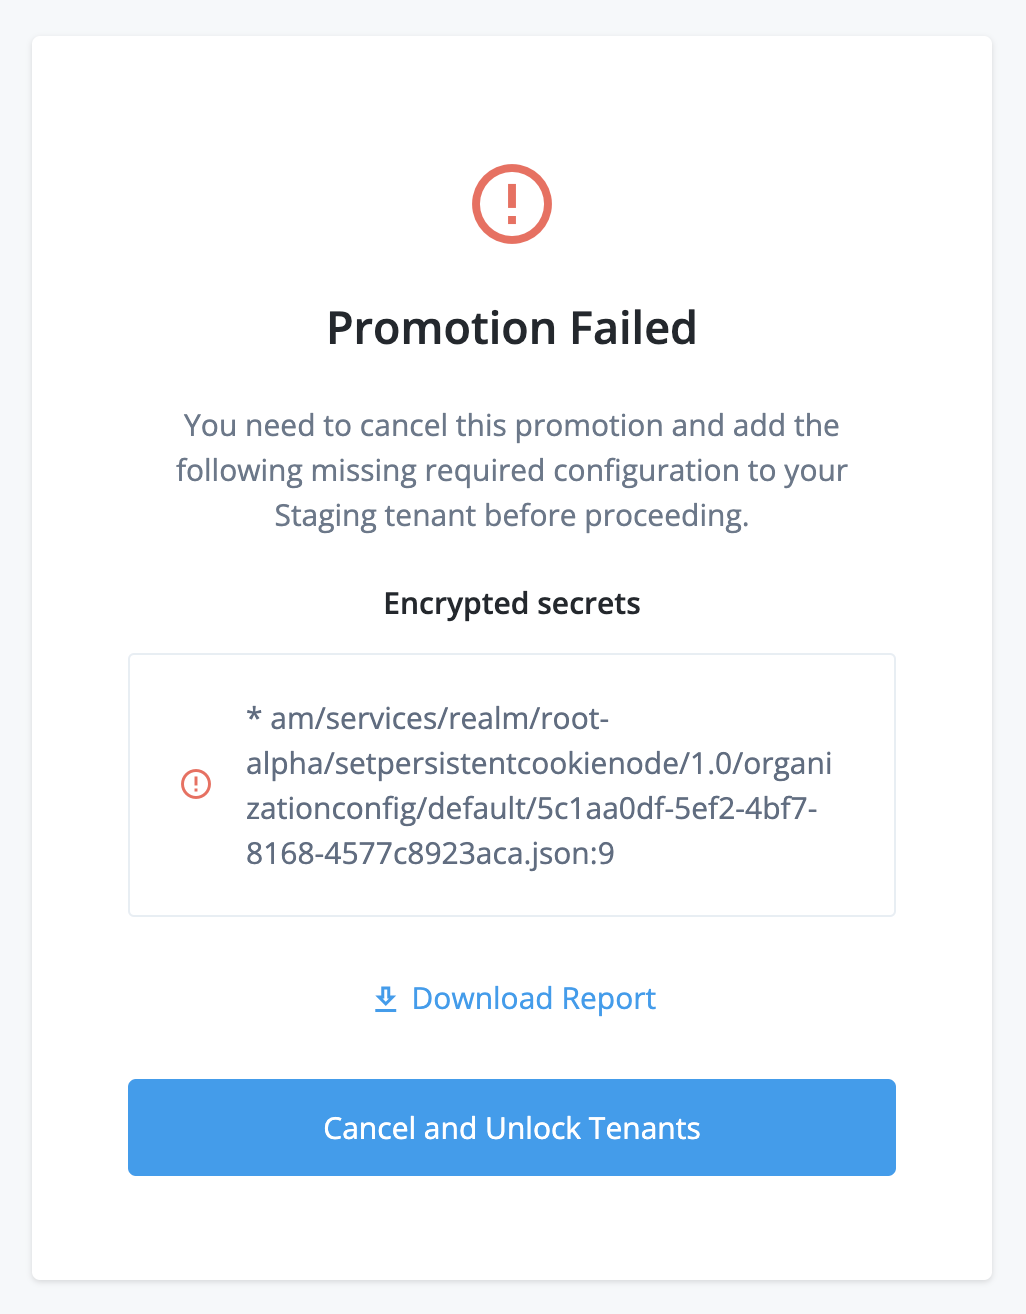Click the Promotion Failed title
1026x1314 pixels.
coord(512,328)
